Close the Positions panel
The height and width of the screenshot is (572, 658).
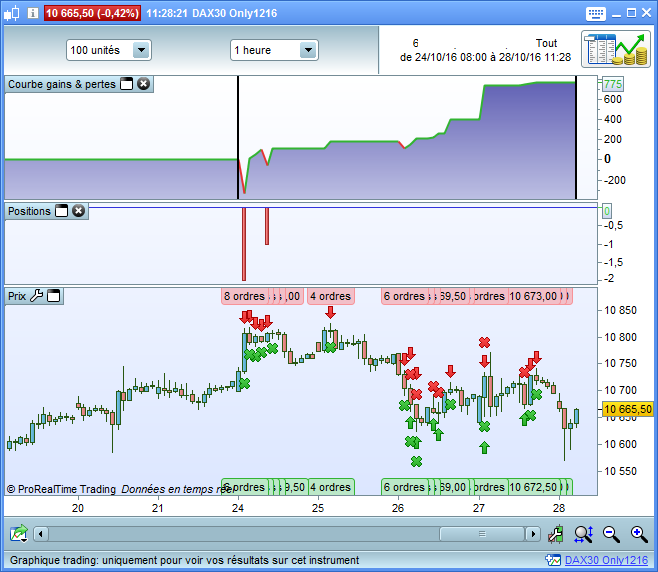click(x=78, y=211)
